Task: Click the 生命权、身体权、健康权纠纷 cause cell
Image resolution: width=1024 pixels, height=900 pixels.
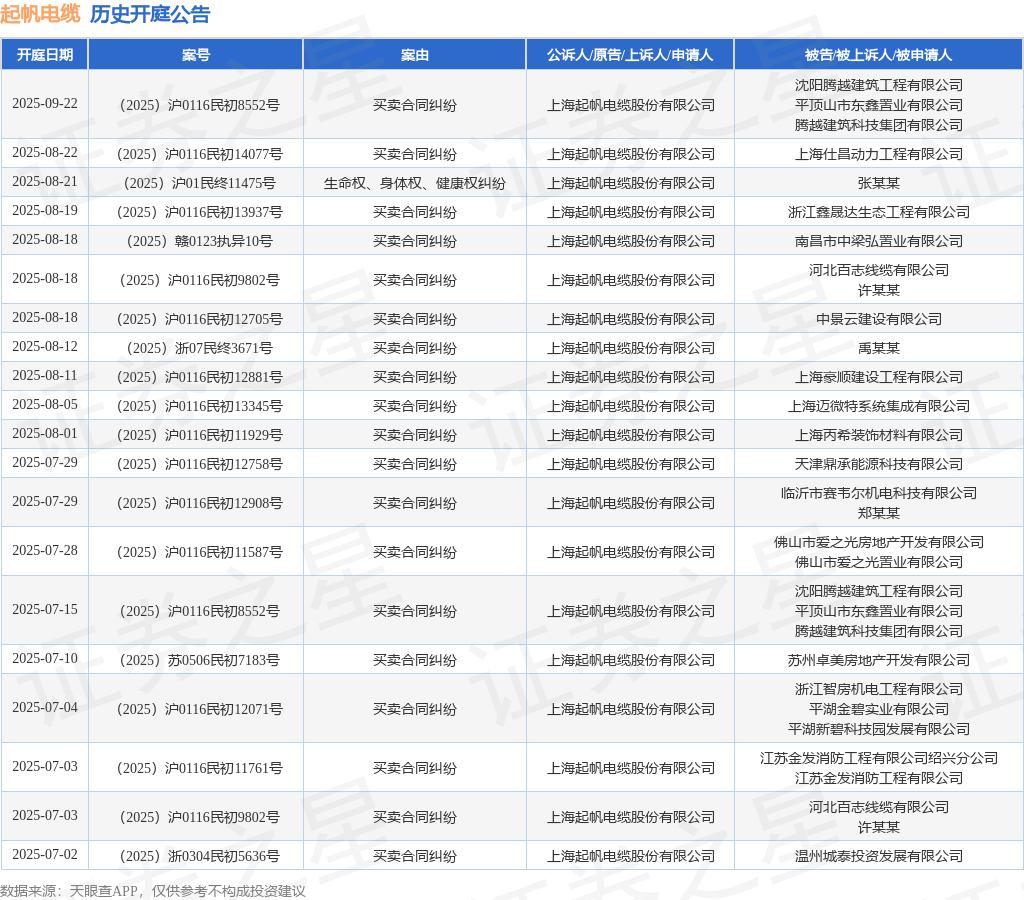Action: pyautogui.click(x=415, y=184)
